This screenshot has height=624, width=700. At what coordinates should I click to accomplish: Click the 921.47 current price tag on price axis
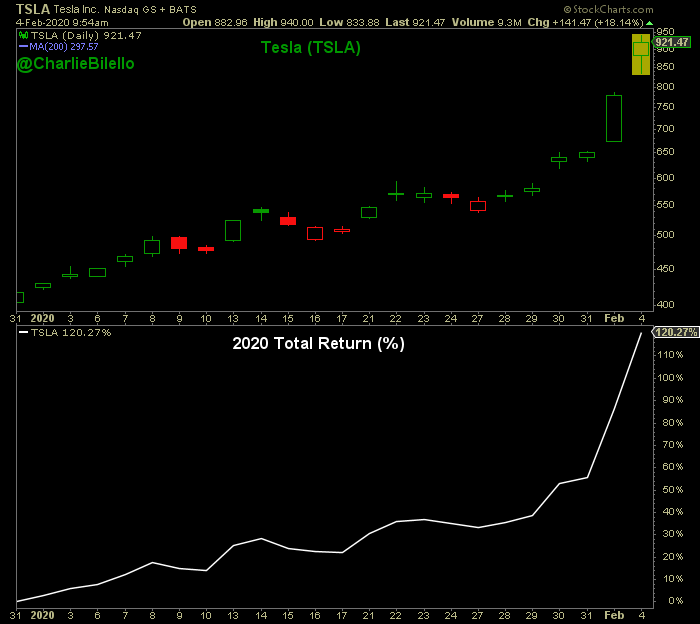click(672, 42)
